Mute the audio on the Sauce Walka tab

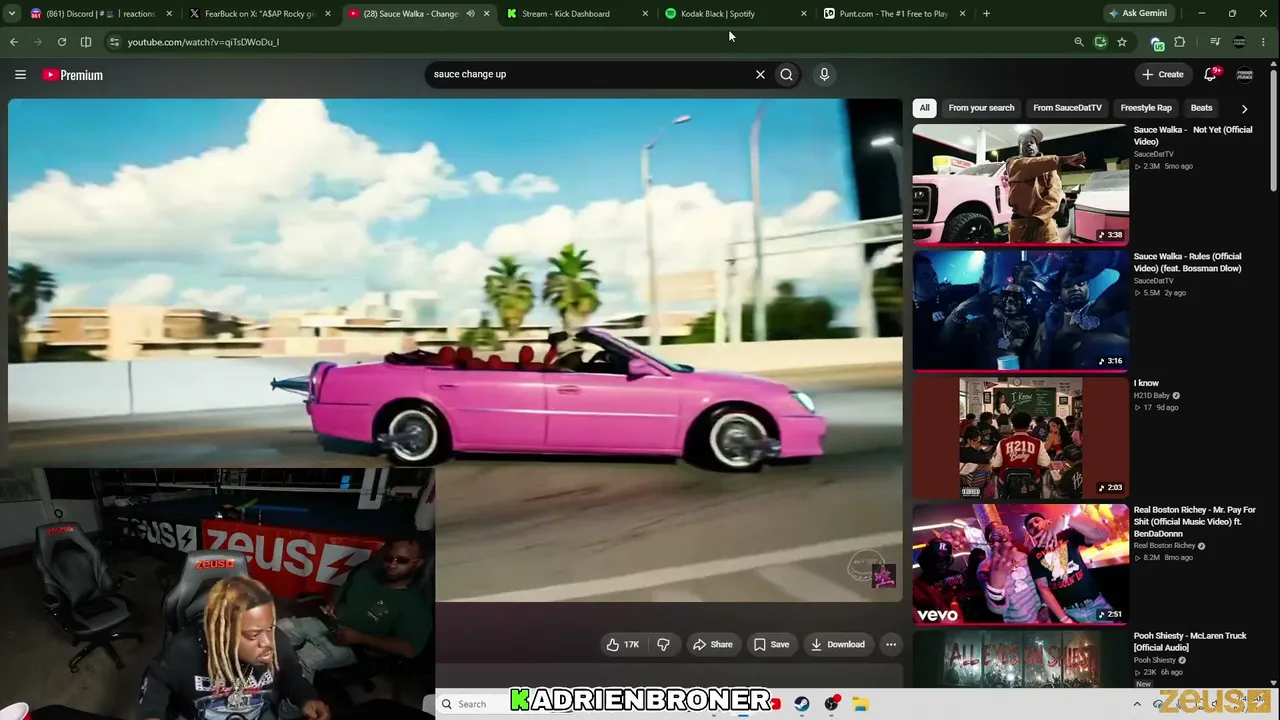pos(470,14)
